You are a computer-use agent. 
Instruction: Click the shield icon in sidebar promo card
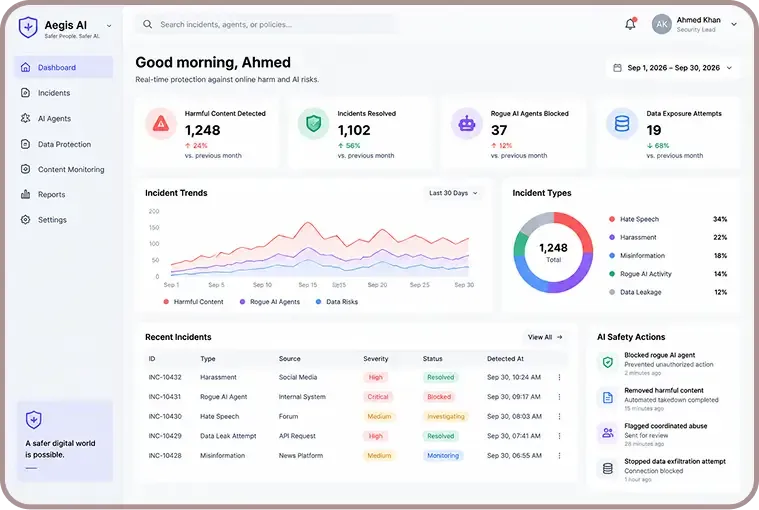tap(34, 420)
